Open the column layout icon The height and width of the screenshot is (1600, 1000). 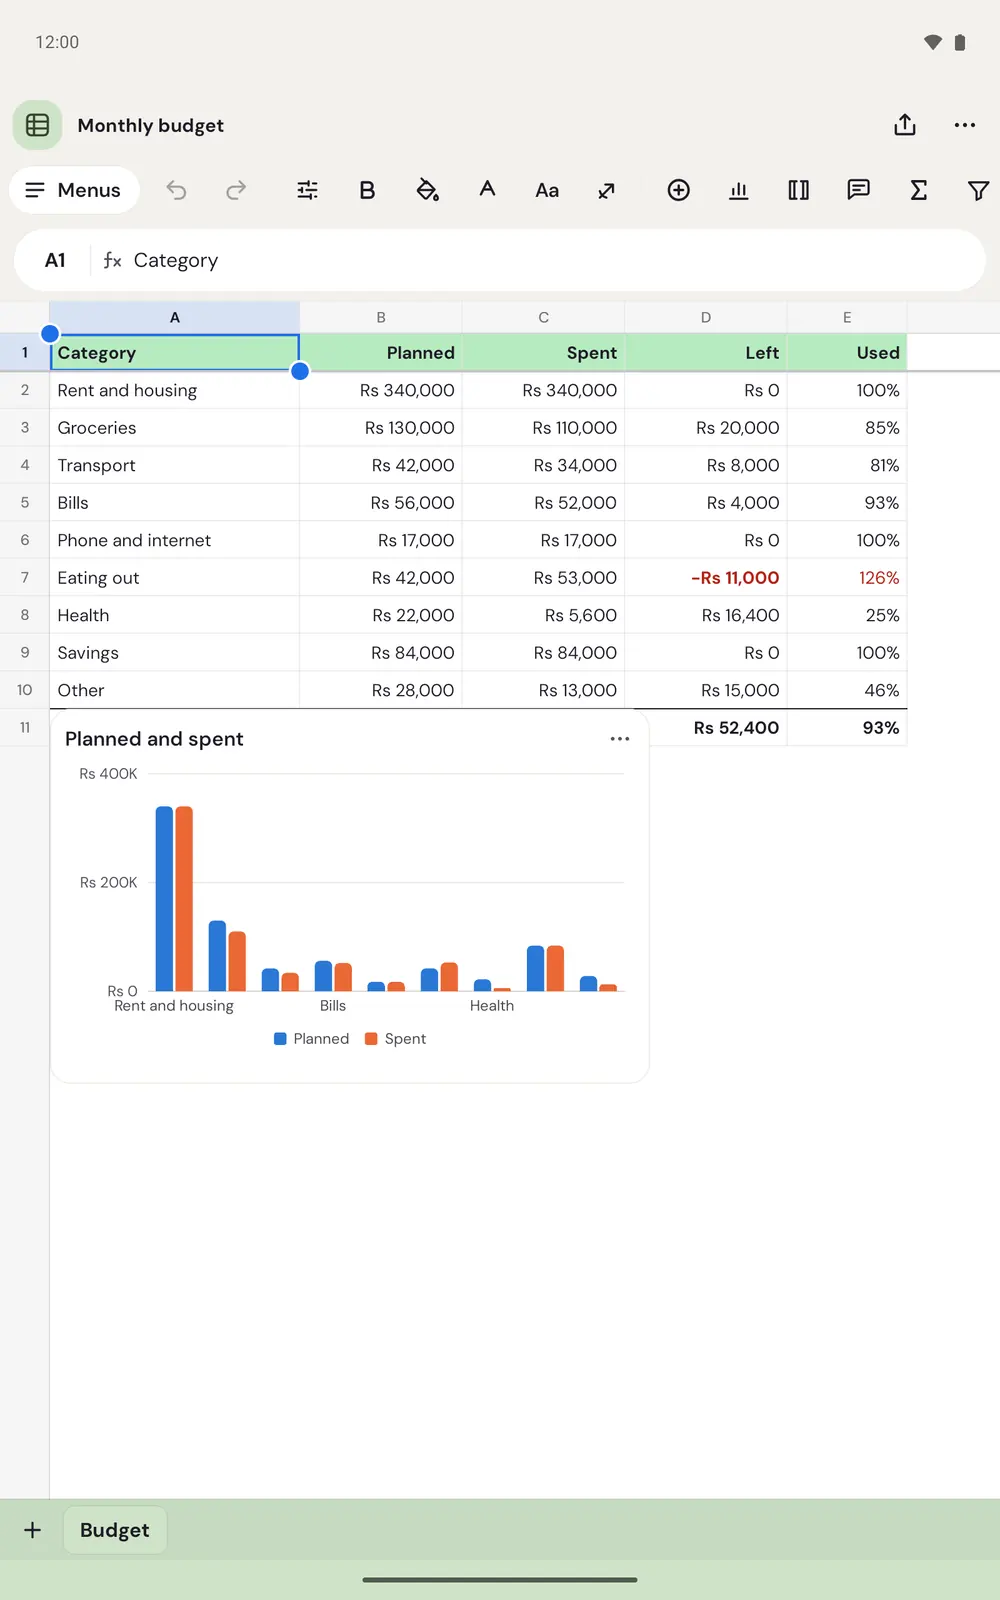click(799, 190)
